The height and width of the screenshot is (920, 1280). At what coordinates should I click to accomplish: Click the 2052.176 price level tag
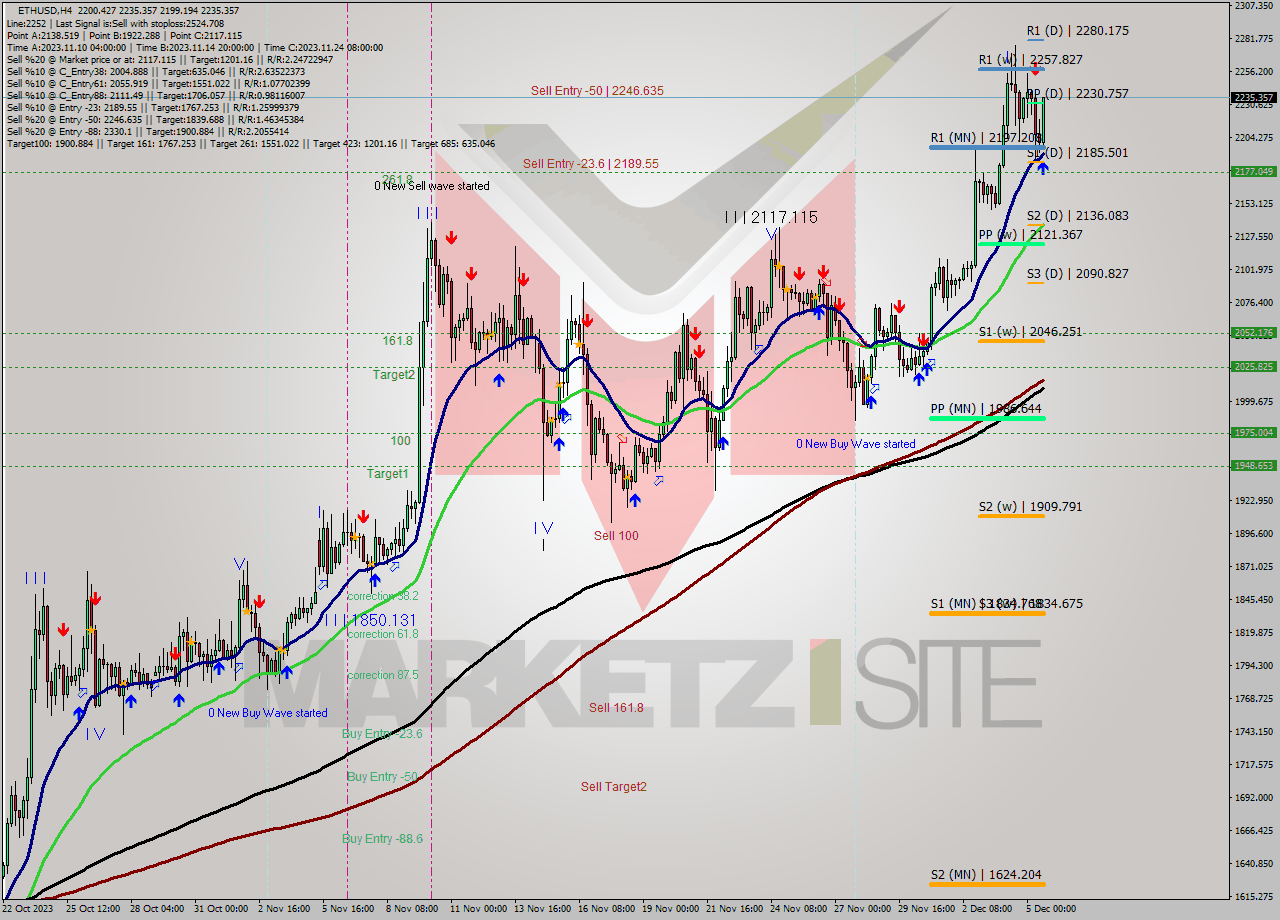[x=1254, y=333]
